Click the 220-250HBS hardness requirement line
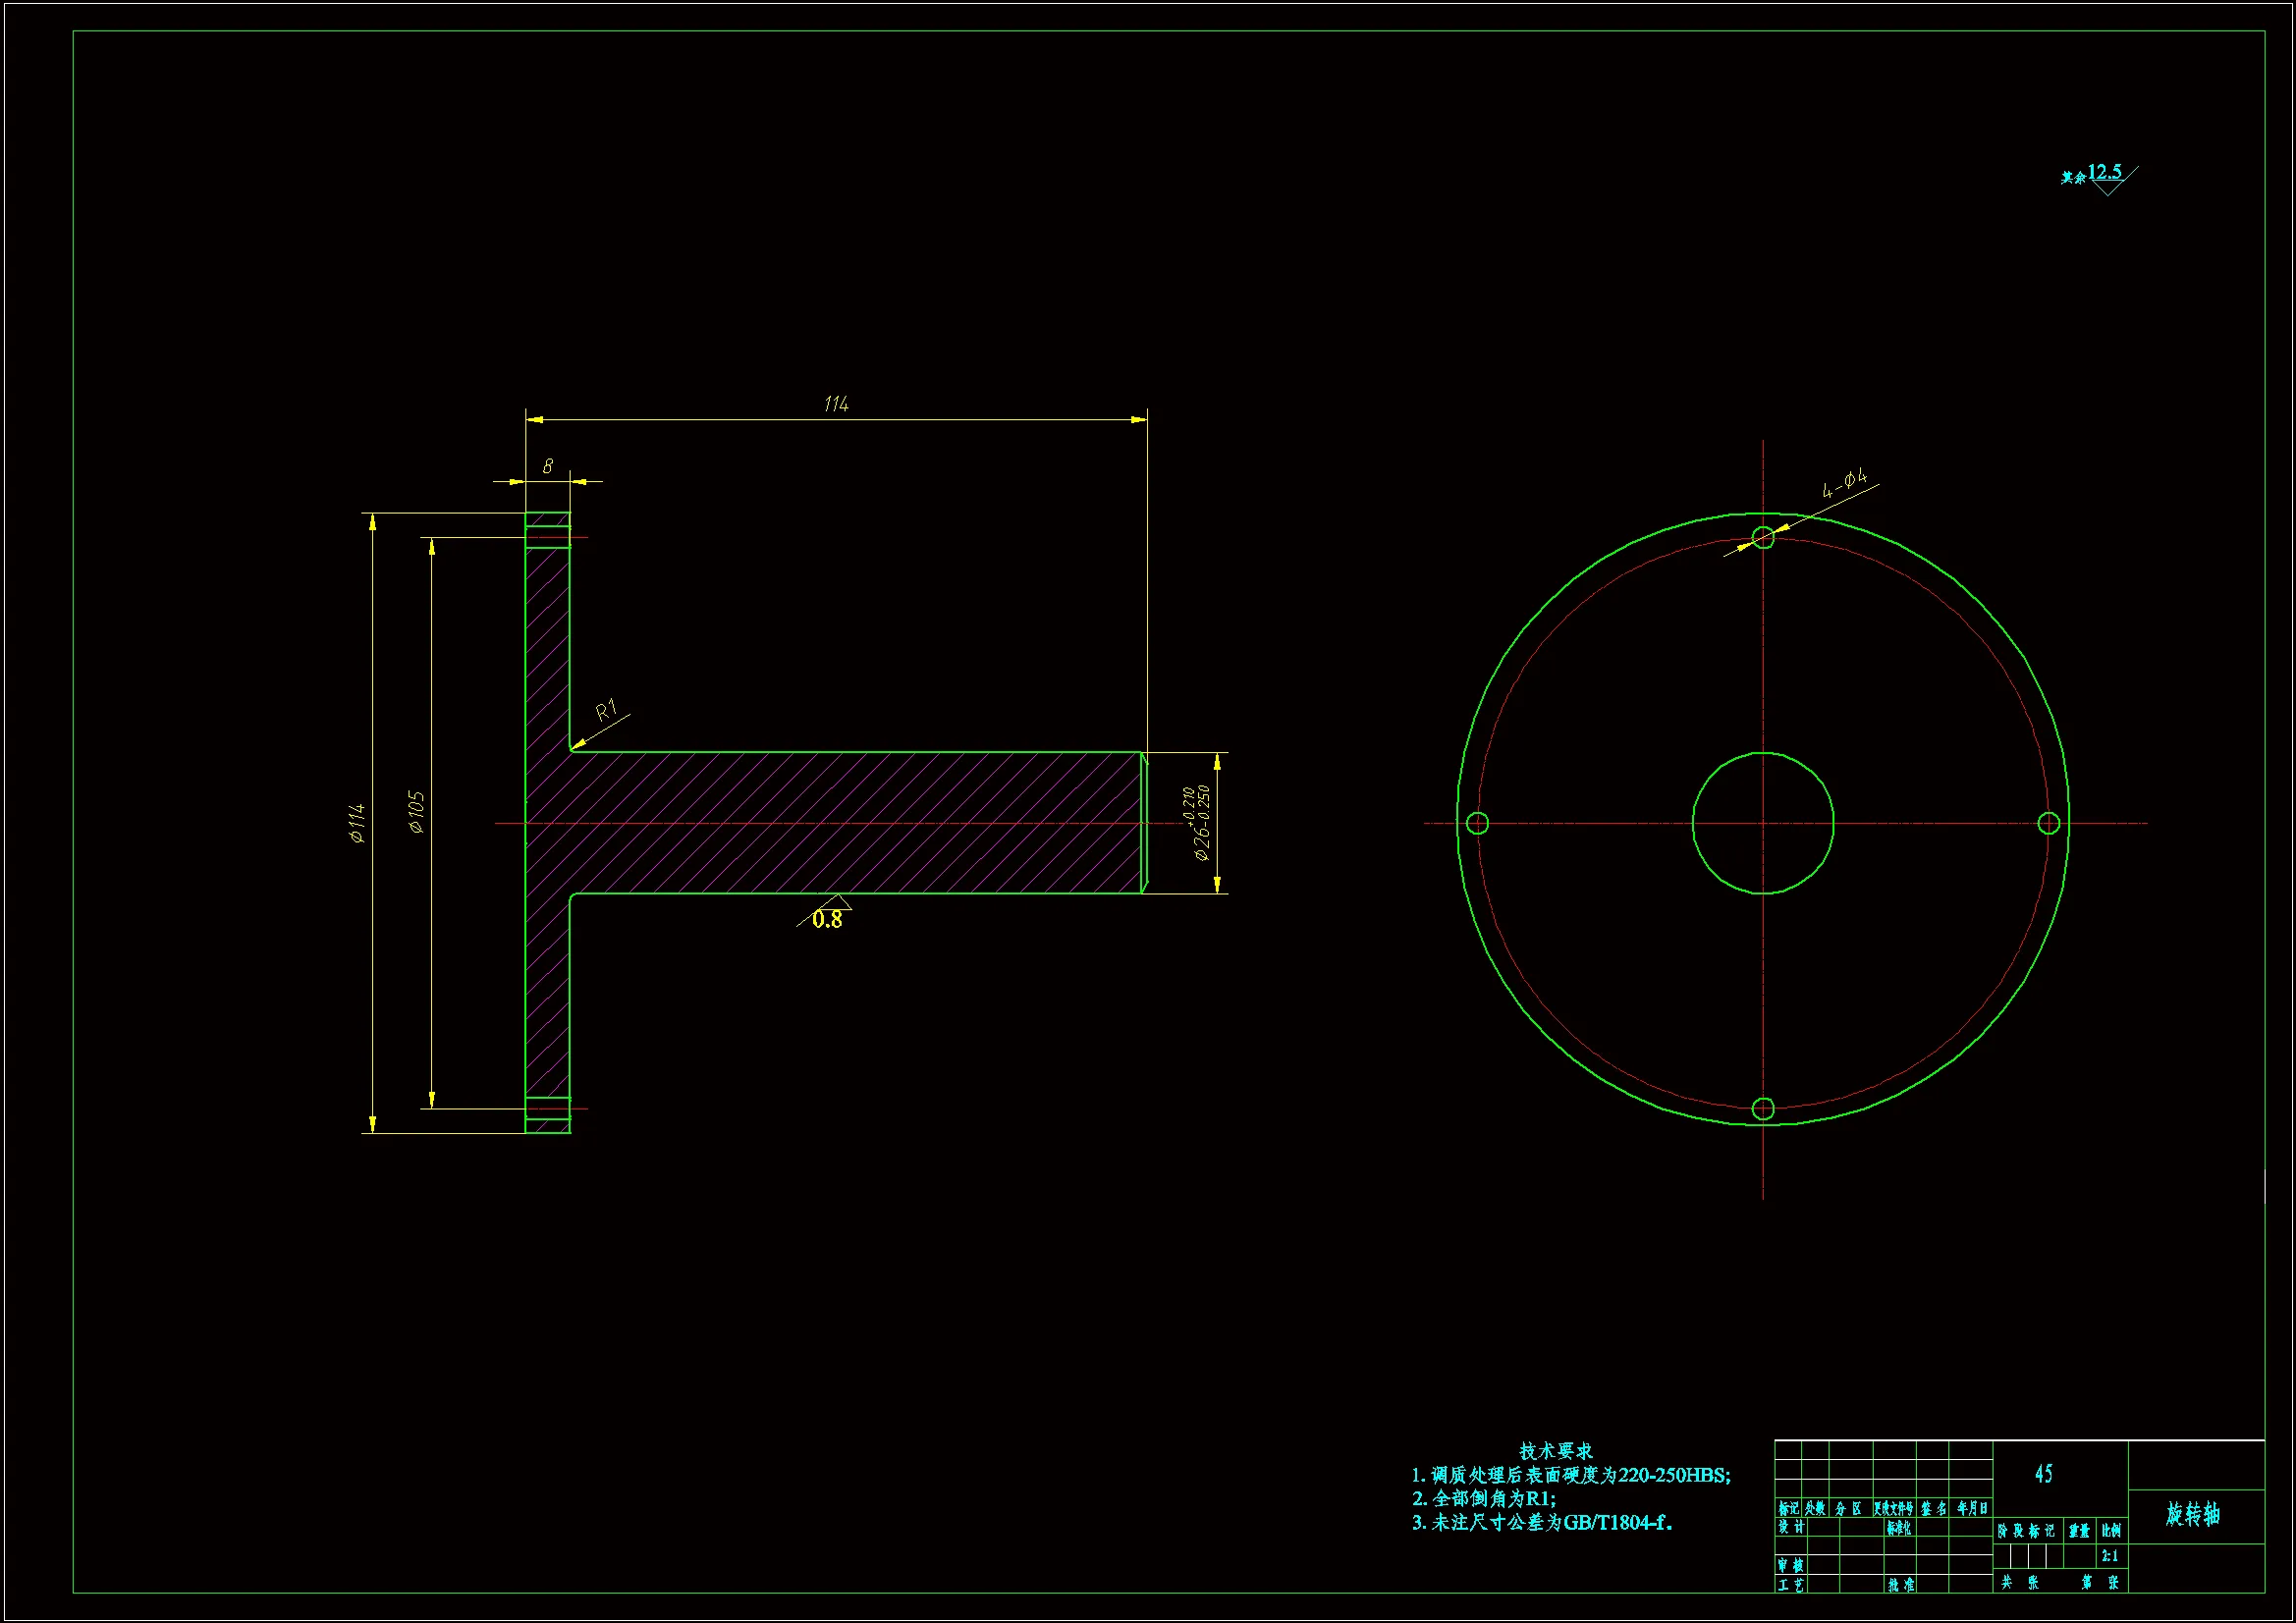 pyautogui.click(x=1570, y=1475)
